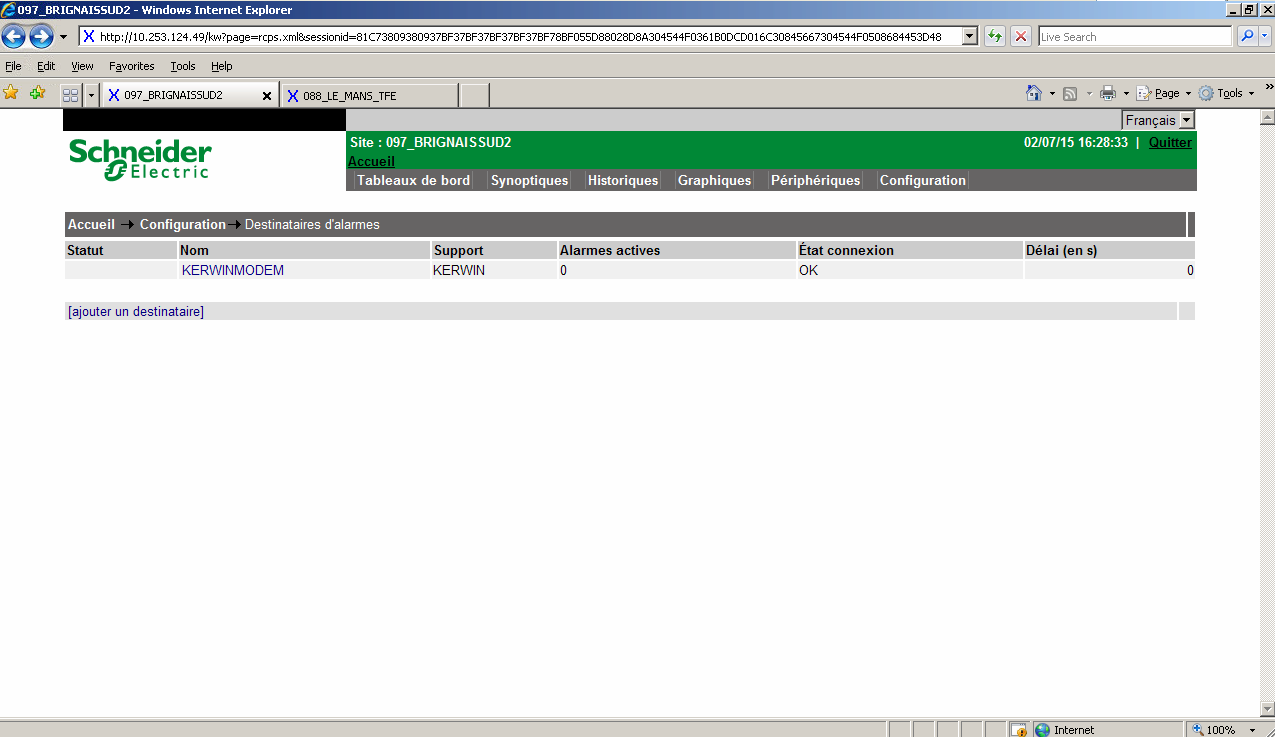Click the Add to Favorites icon
Viewport: 1275px width, 737px height.
pyautogui.click(x=37, y=94)
